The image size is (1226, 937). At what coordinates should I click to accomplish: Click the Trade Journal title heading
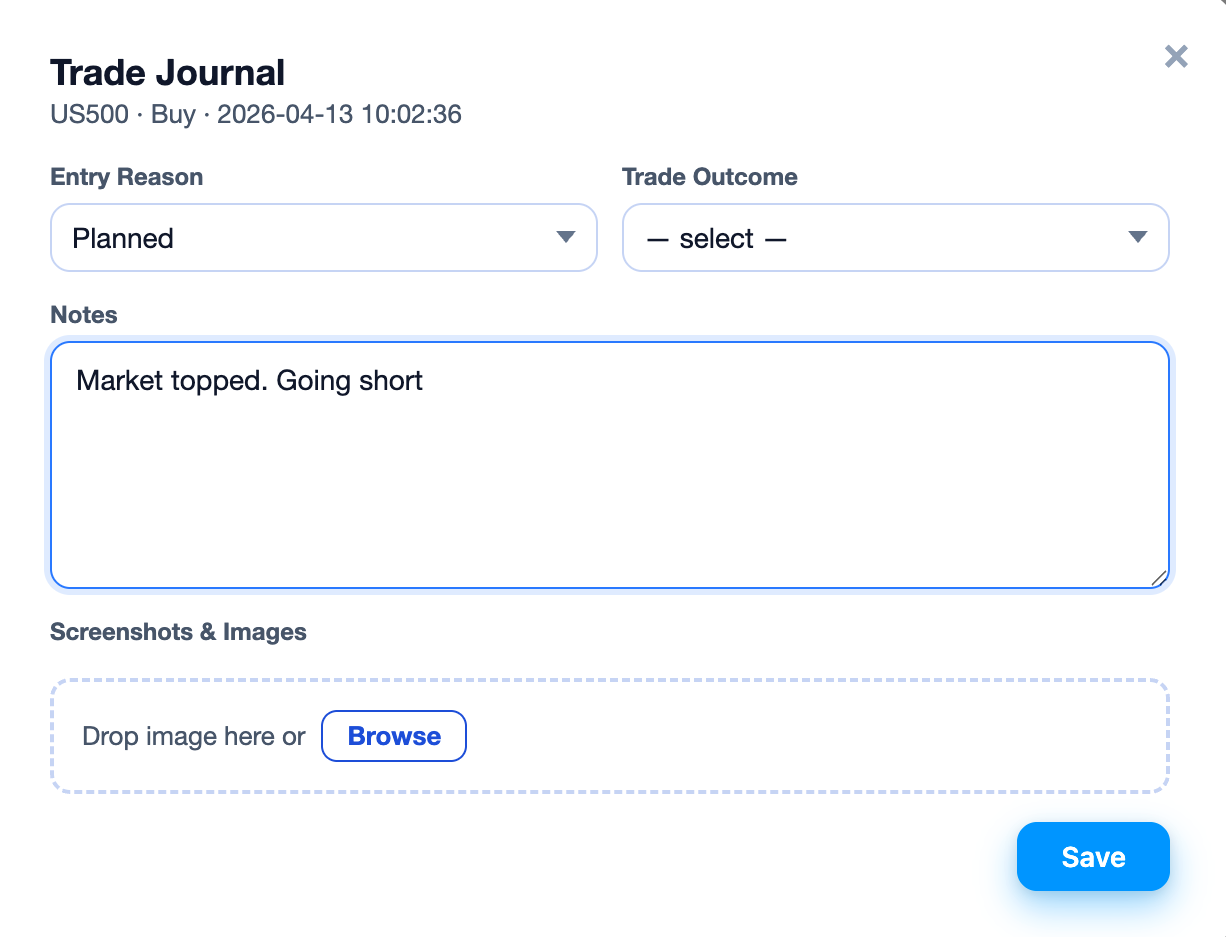167,72
